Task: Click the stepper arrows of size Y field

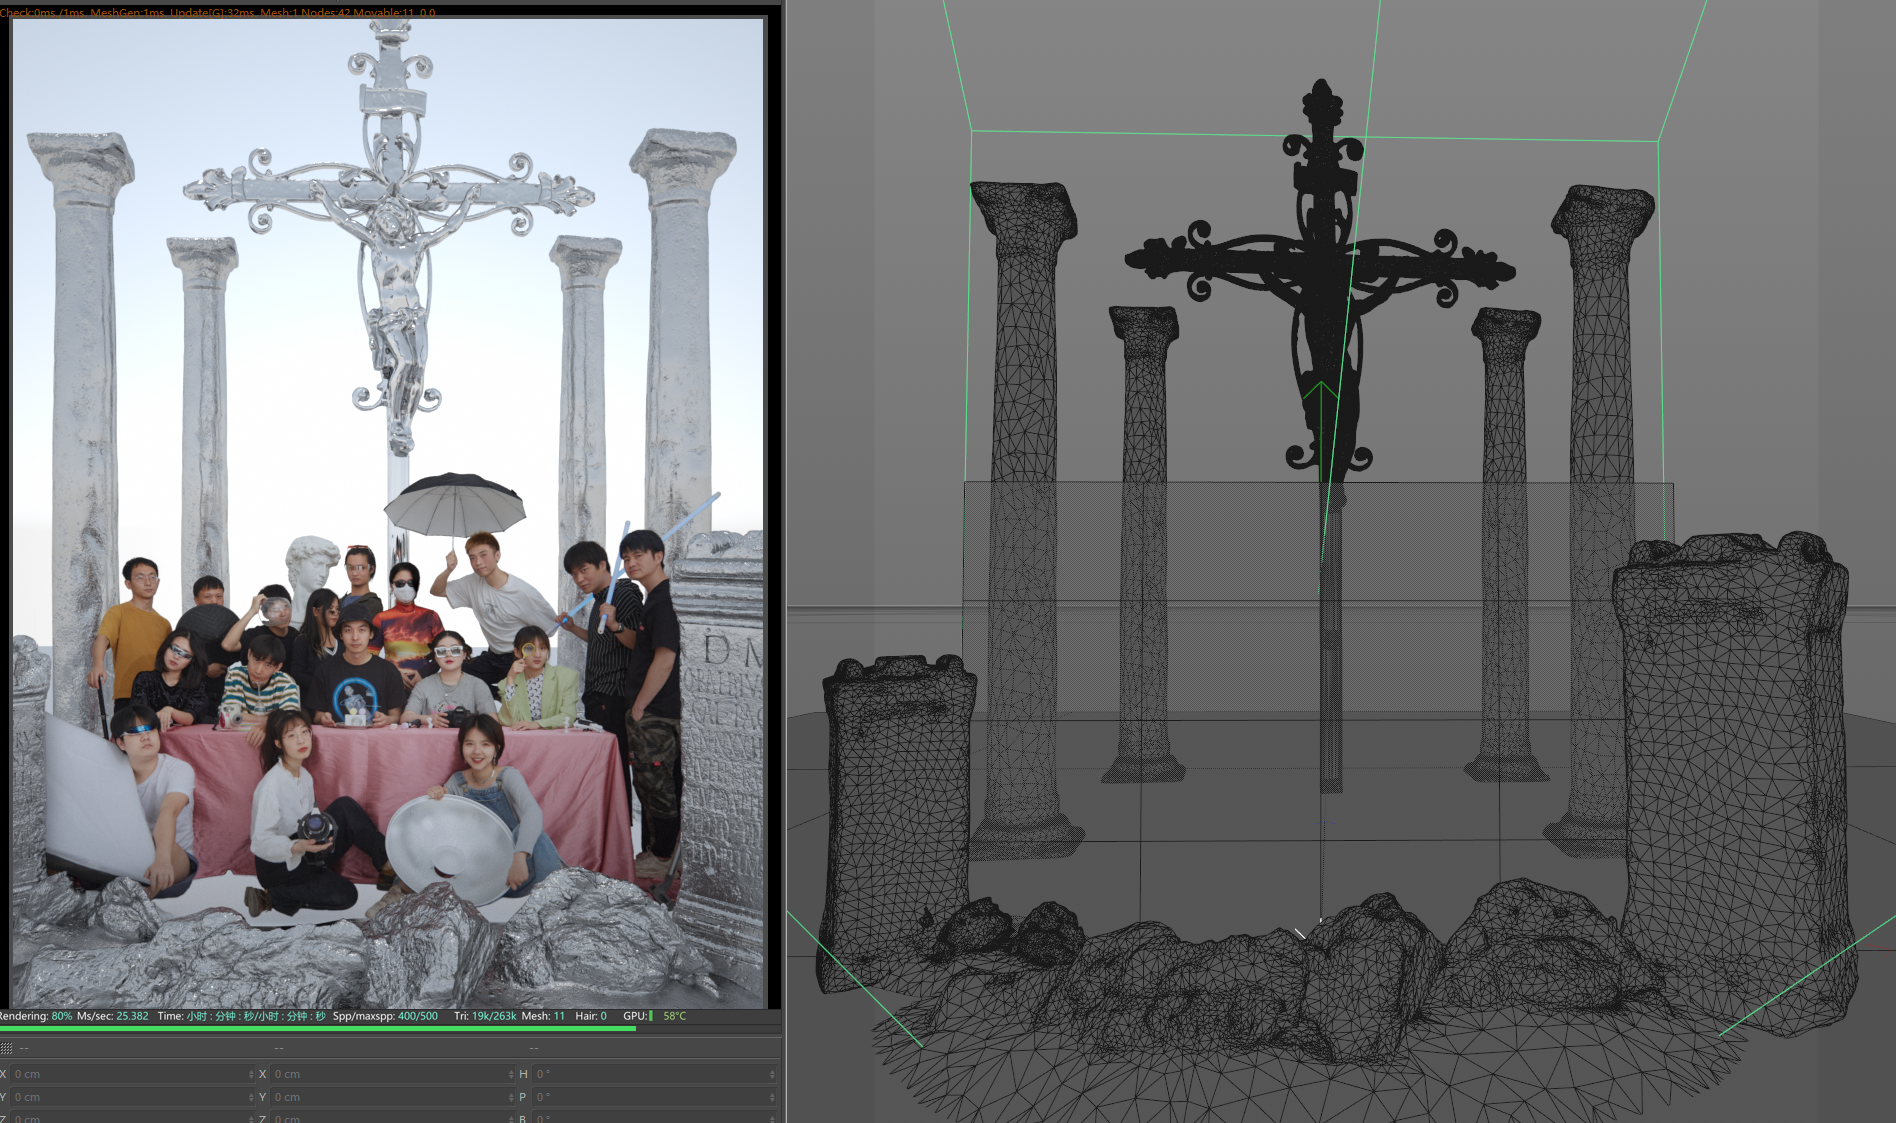Action: 511,1097
